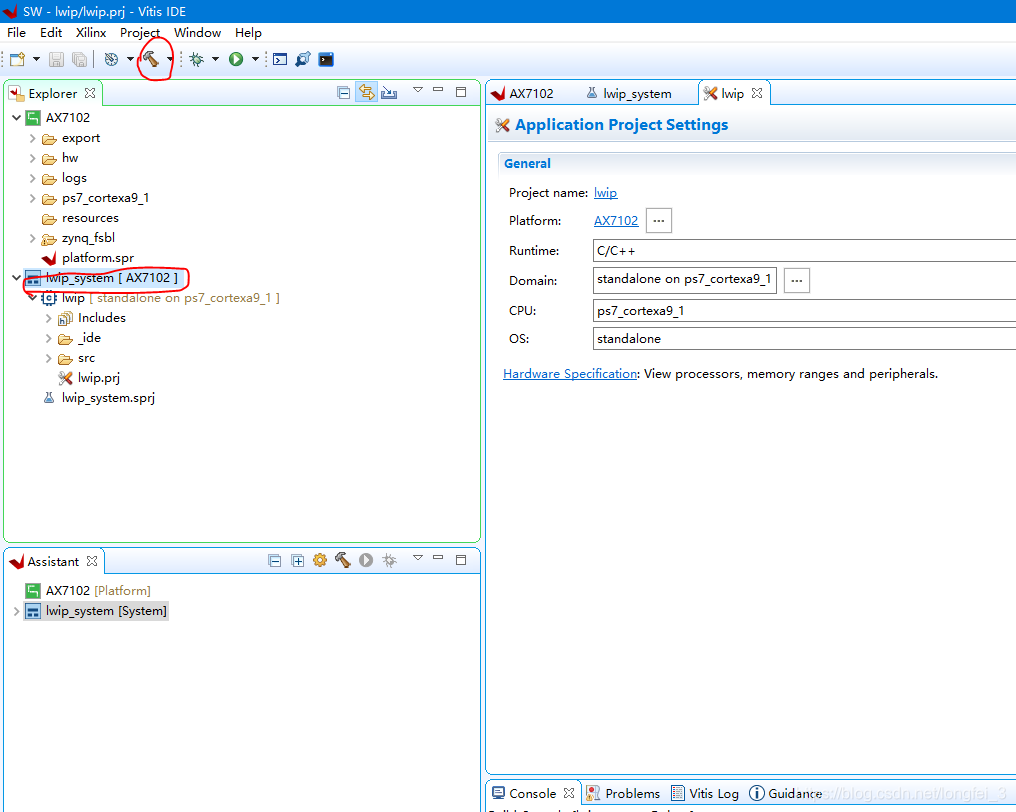
Task: Open the Debug dropdown arrow
Action: coord(215,60)
